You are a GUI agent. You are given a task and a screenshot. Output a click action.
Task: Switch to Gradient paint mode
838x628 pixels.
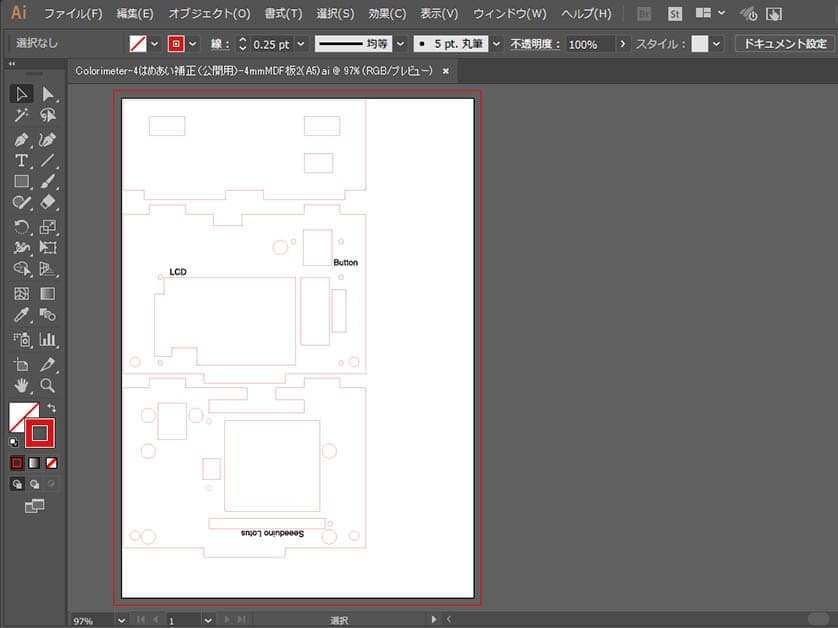(x=33, y=463)
